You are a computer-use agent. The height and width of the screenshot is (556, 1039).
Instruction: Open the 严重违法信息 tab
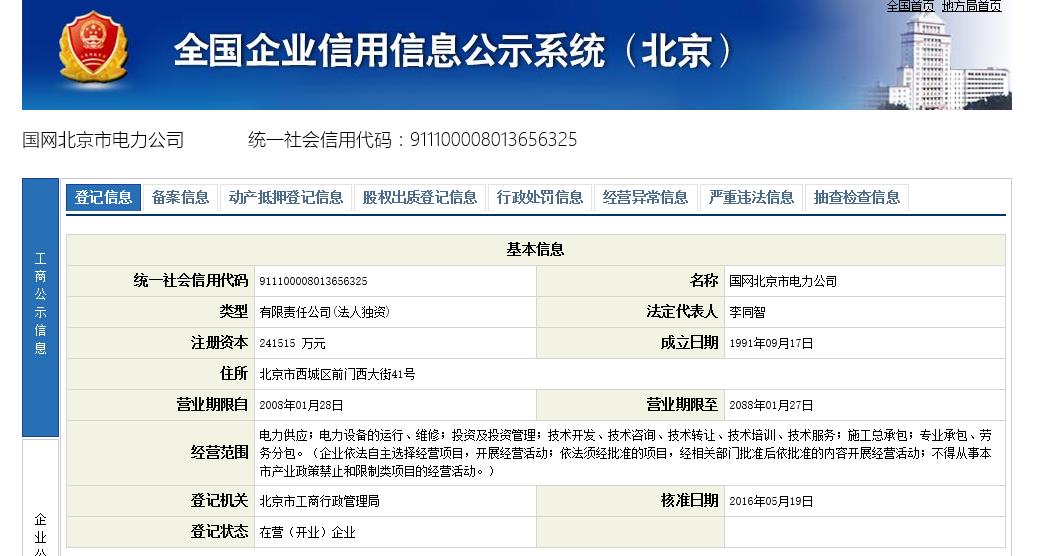click(751, 197)
